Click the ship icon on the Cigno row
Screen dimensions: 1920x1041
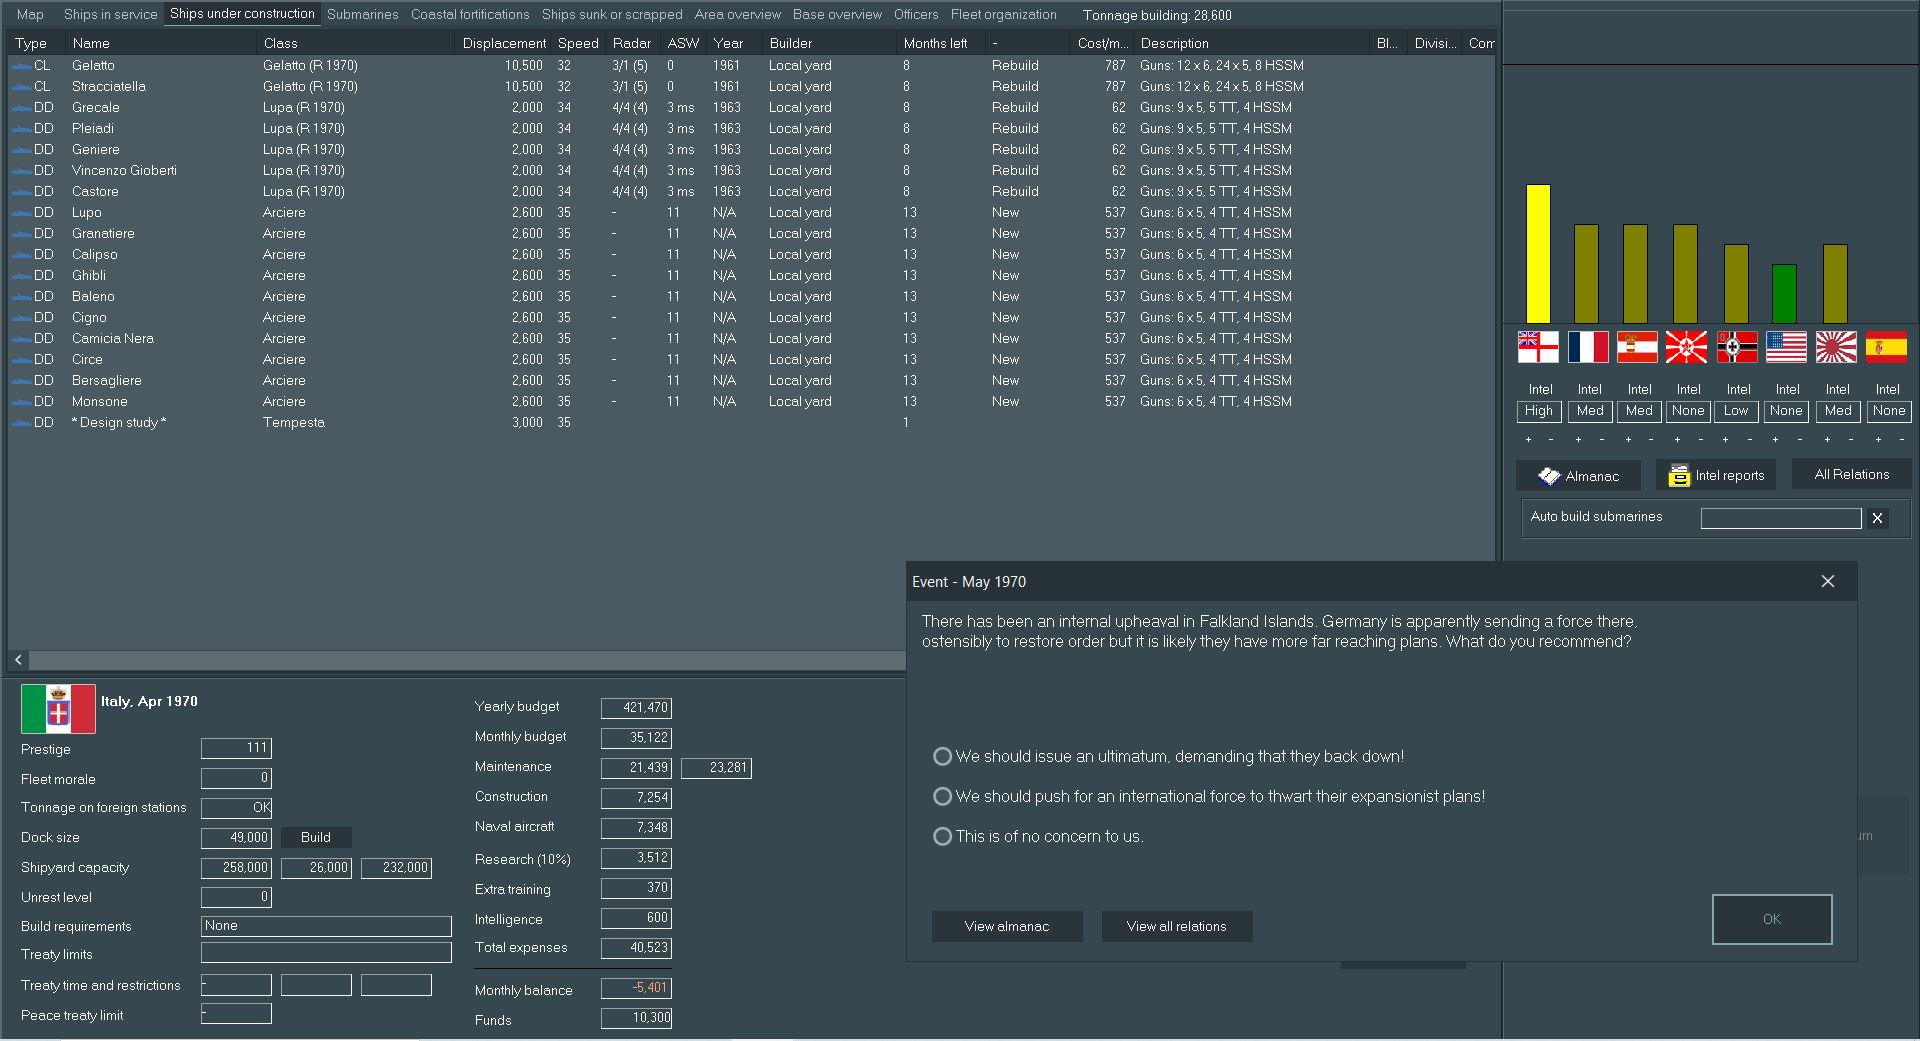pyautogui.click(x=21, y=318)
